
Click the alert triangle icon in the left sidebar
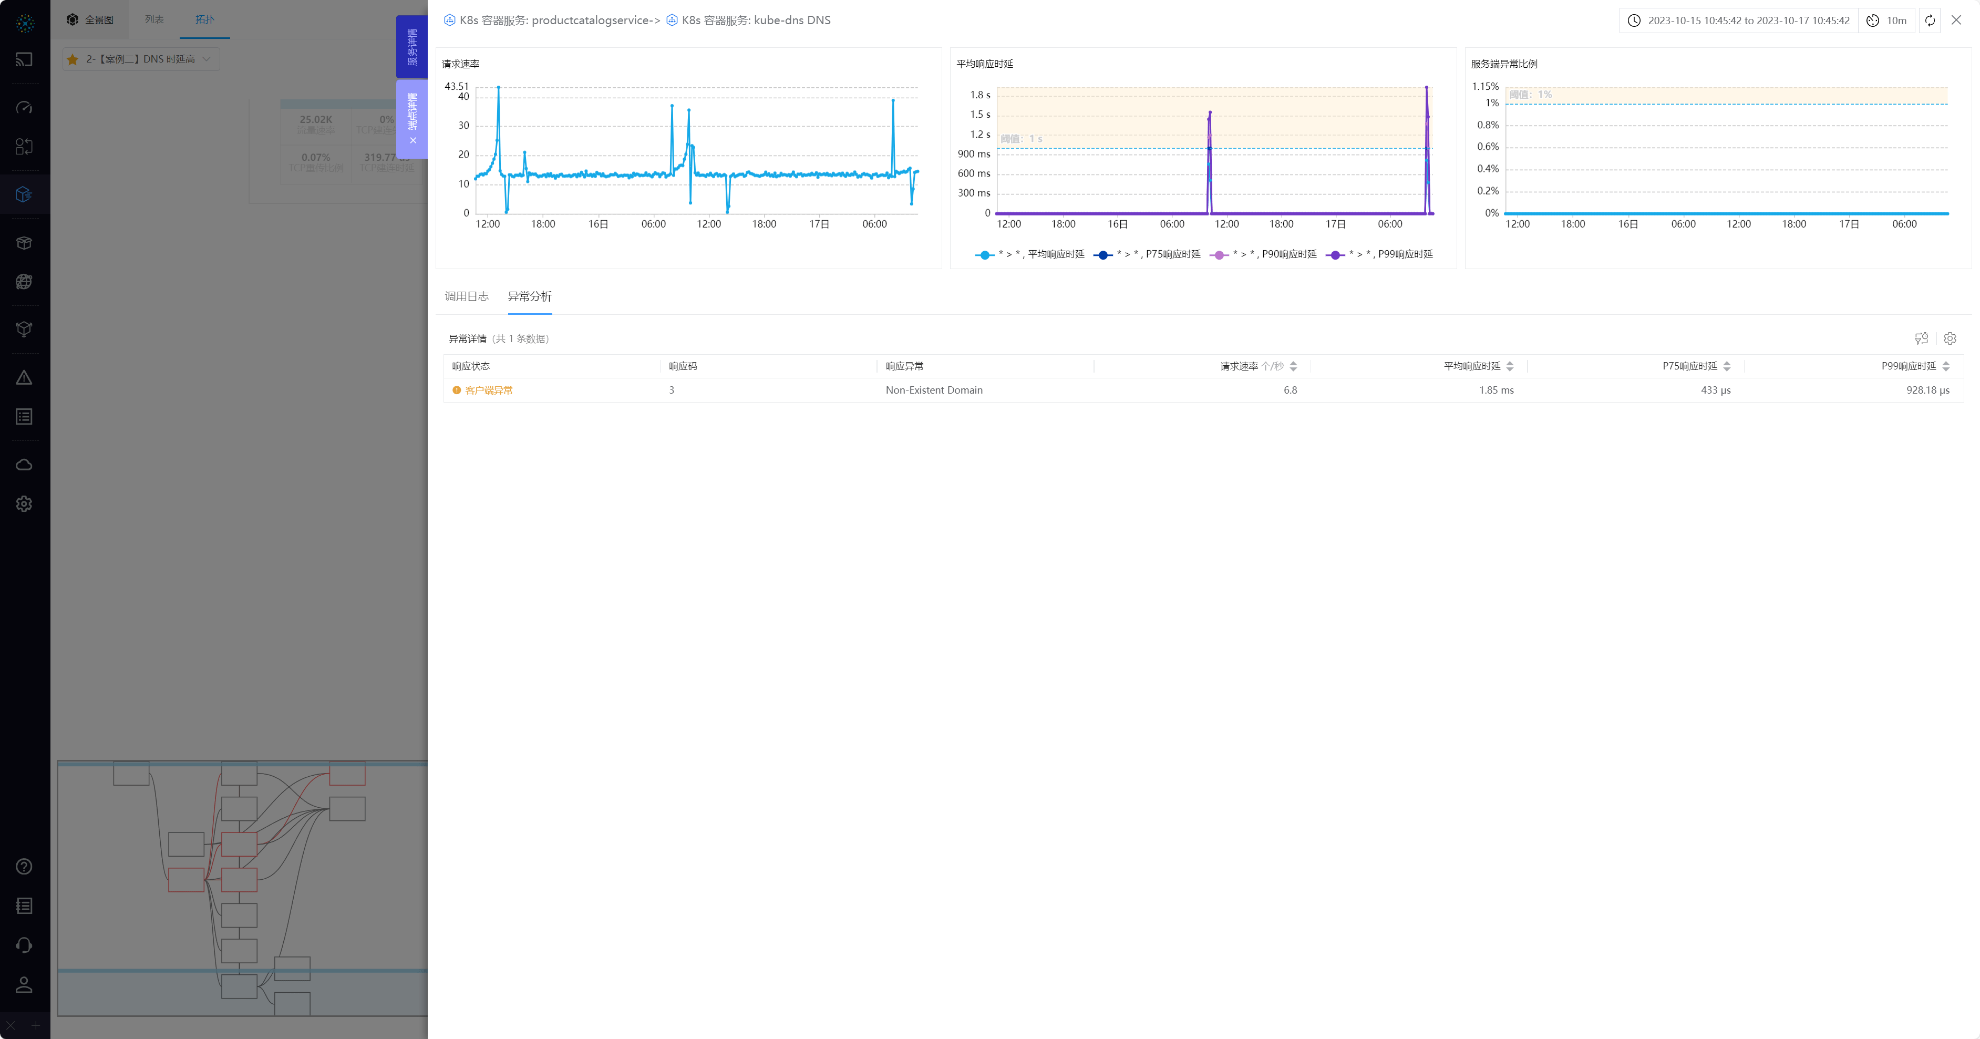pyautogui.click(x=24, y=378)
